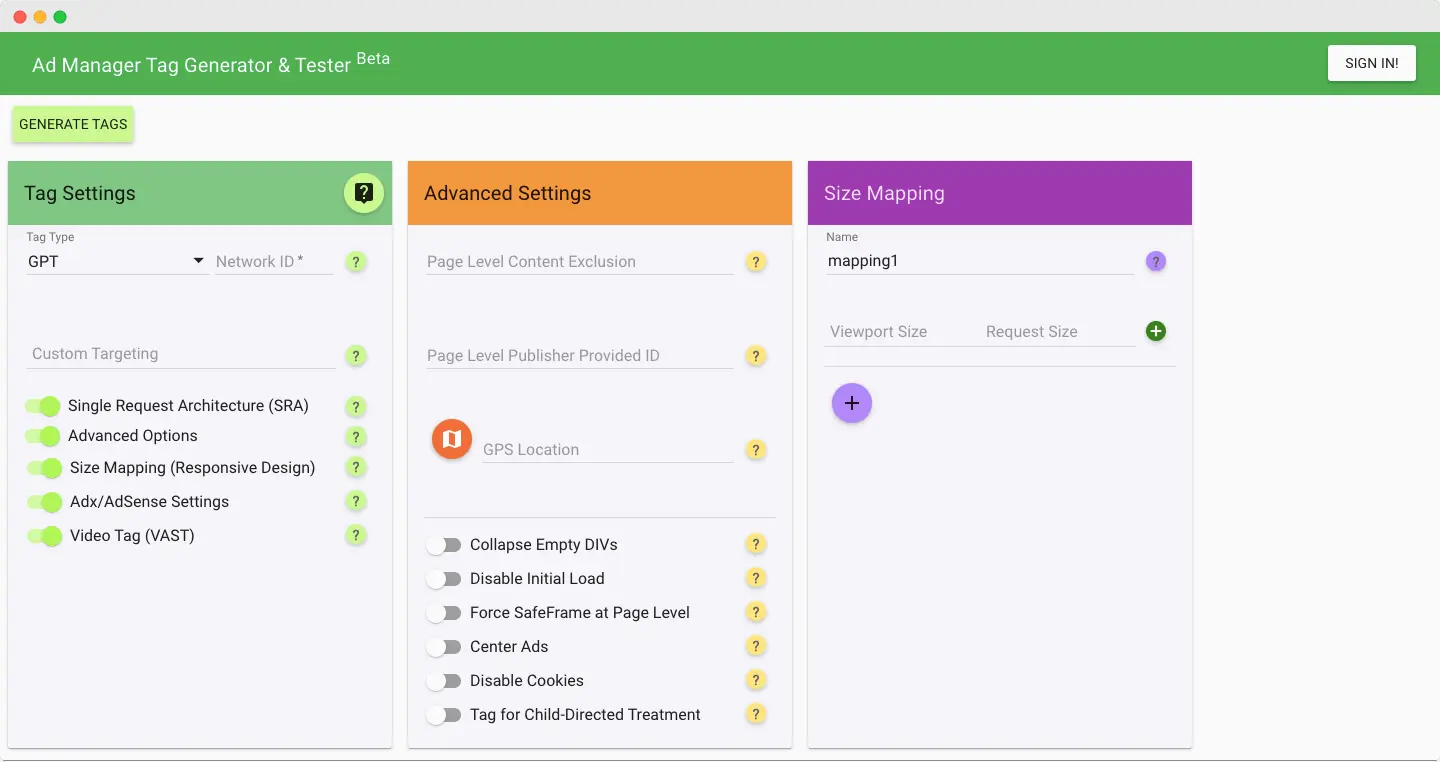Click the GENERATE TAGS button
Viewport: 1440px width, 762px height.
pyautogui.click(x=72, y=124)
